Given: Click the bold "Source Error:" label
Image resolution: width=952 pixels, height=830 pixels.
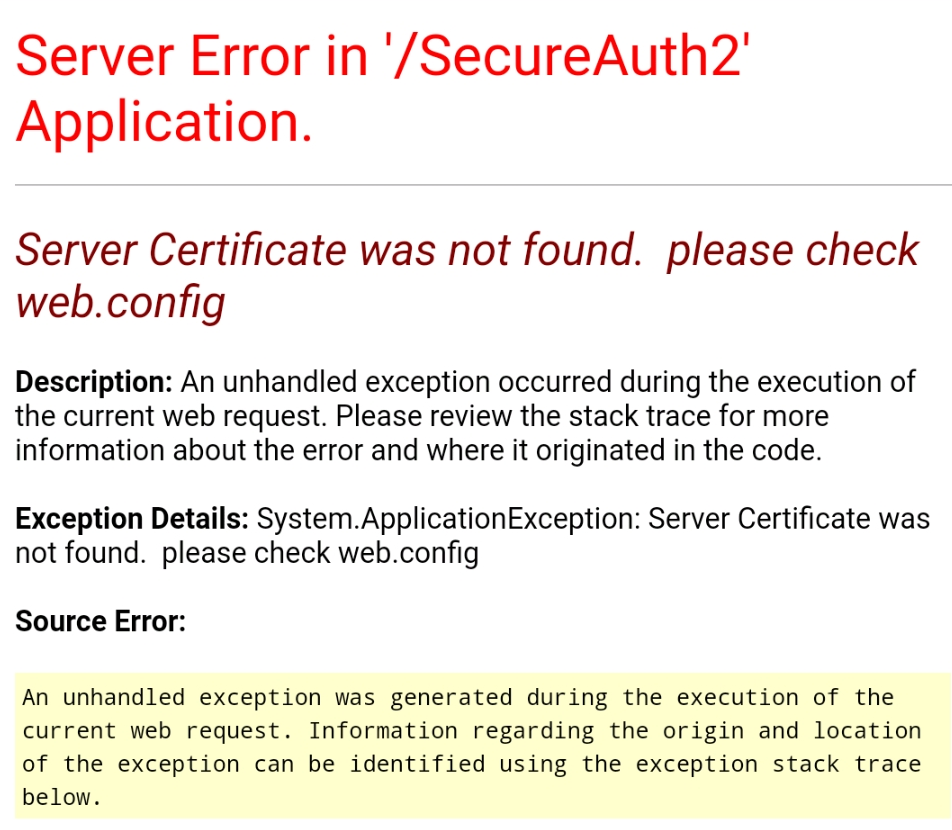Looking at the screenshot, I should [x=100, y=621].
